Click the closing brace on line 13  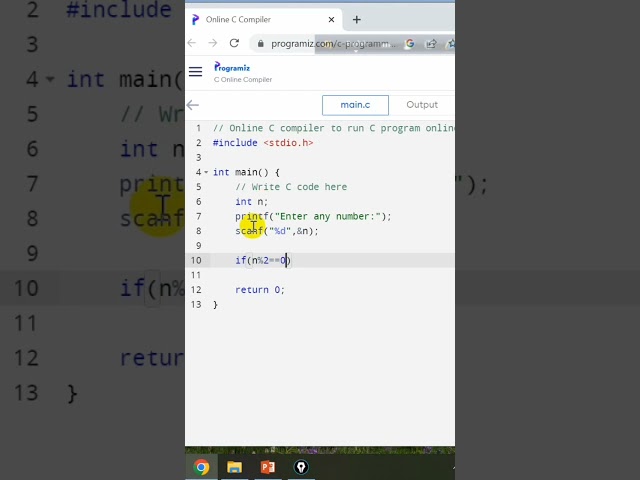[216, 304]
